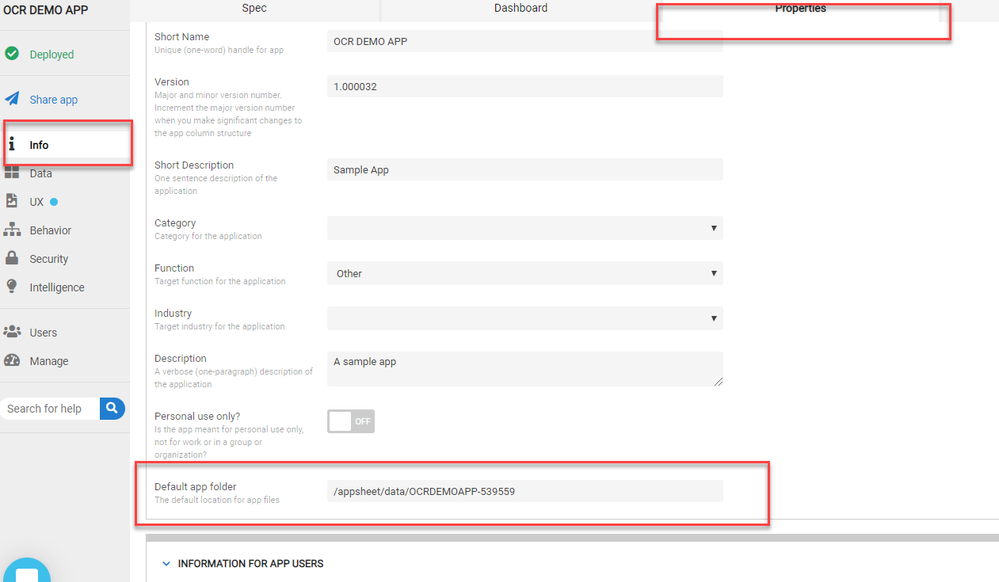This screenshot has width=999, height=582.
Task: Click the Description text area
Action: click(x=525, y=369)
